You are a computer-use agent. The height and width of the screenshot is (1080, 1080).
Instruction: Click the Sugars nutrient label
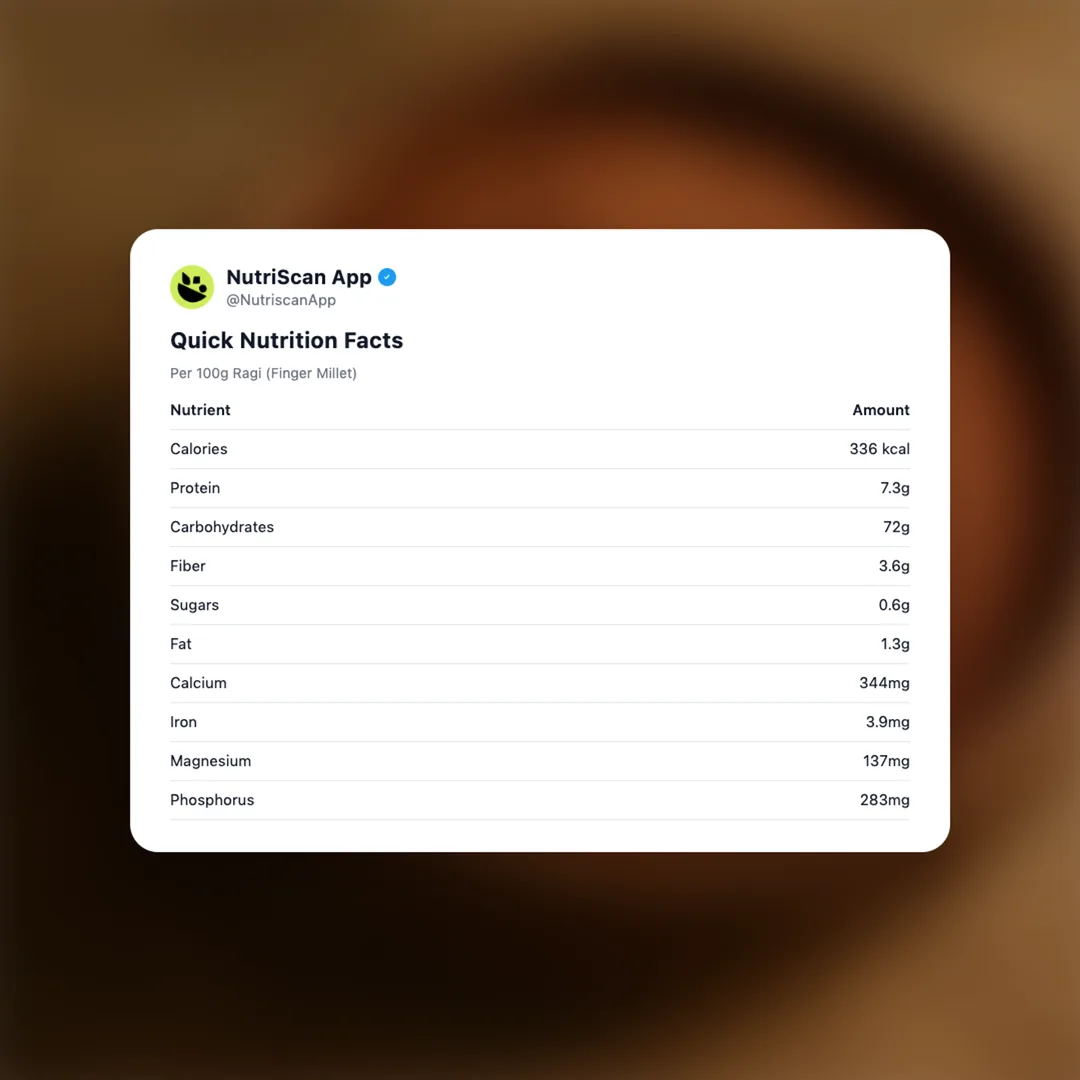(x=194, y=605)
